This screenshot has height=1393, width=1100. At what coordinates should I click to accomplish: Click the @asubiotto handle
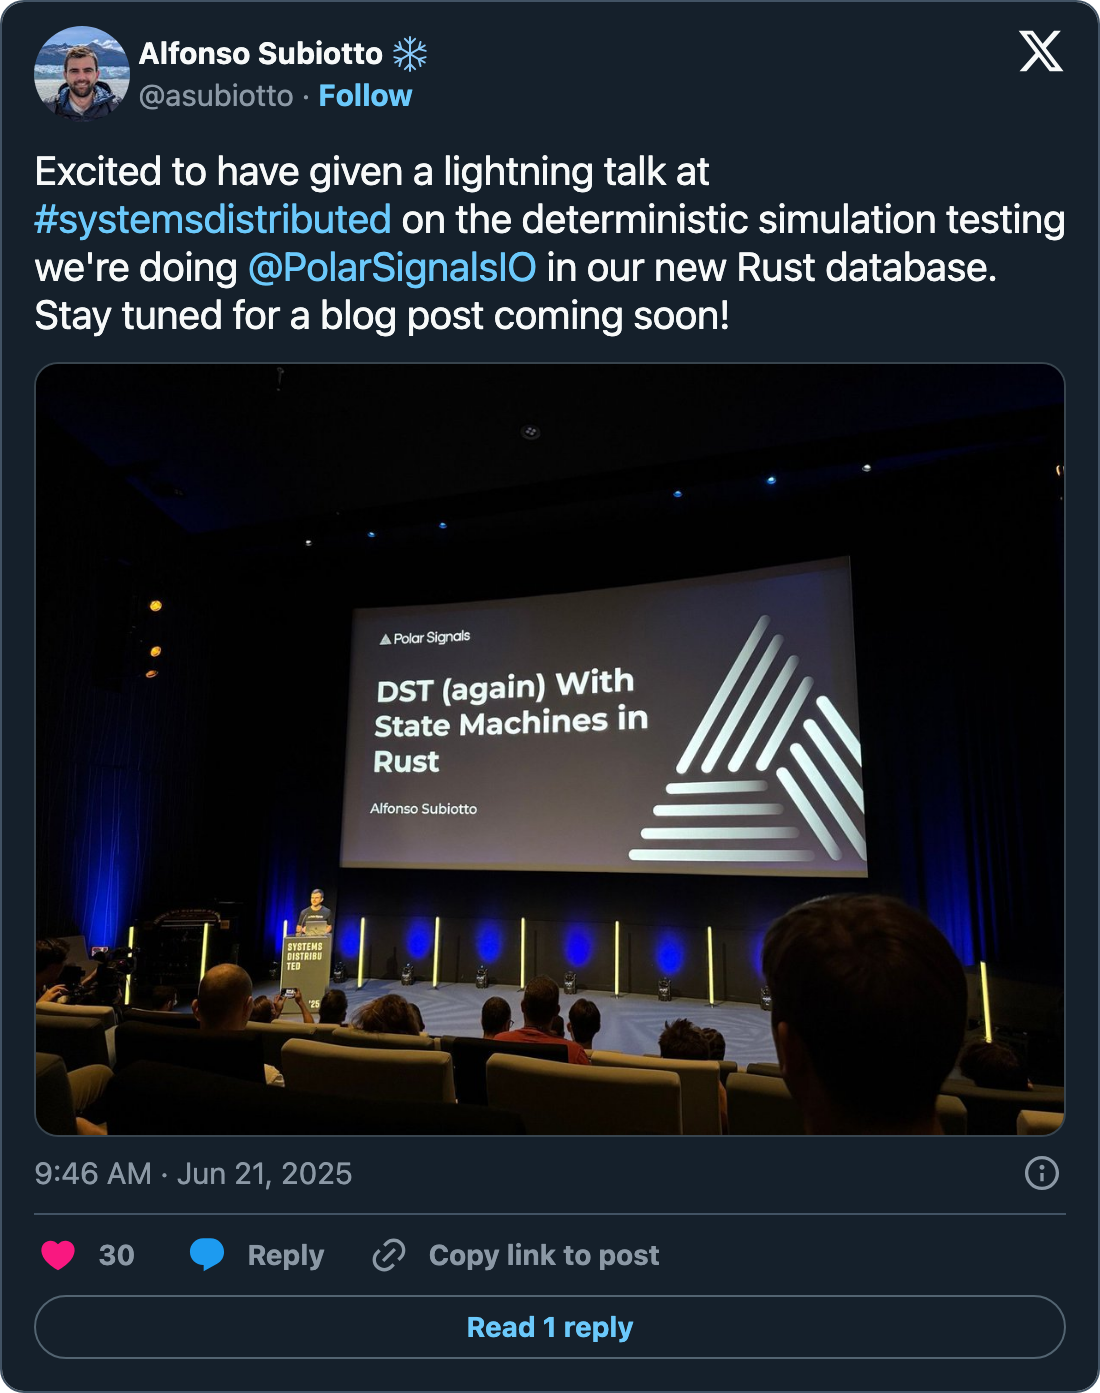(216, 96)
